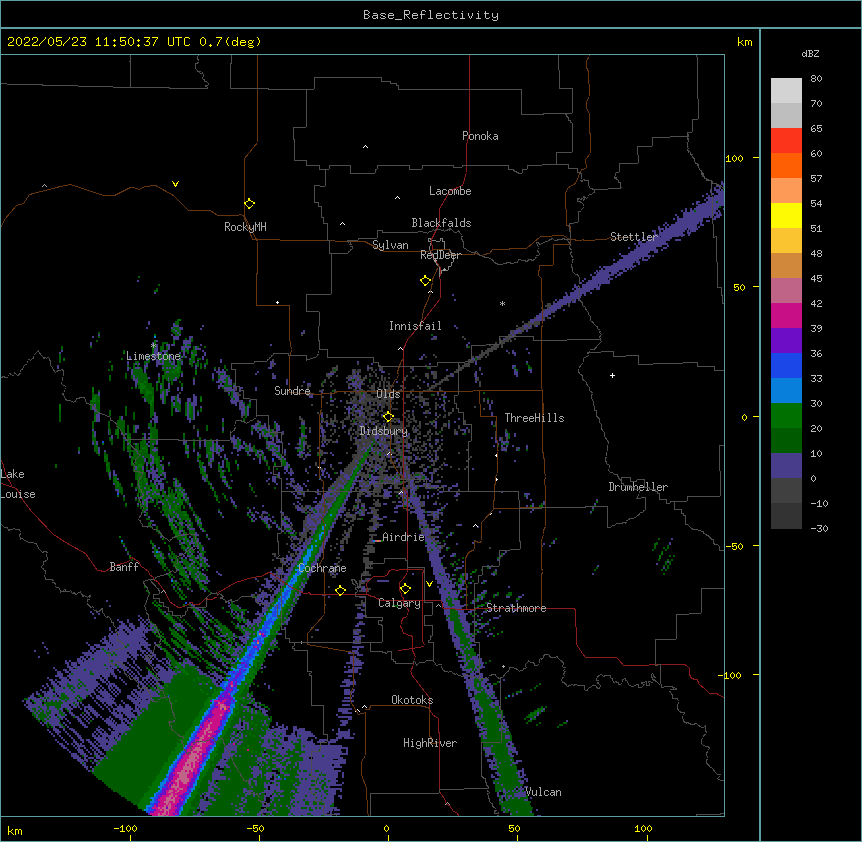
Task: Click the white caret marker below Ponoka
Action: 365,147
